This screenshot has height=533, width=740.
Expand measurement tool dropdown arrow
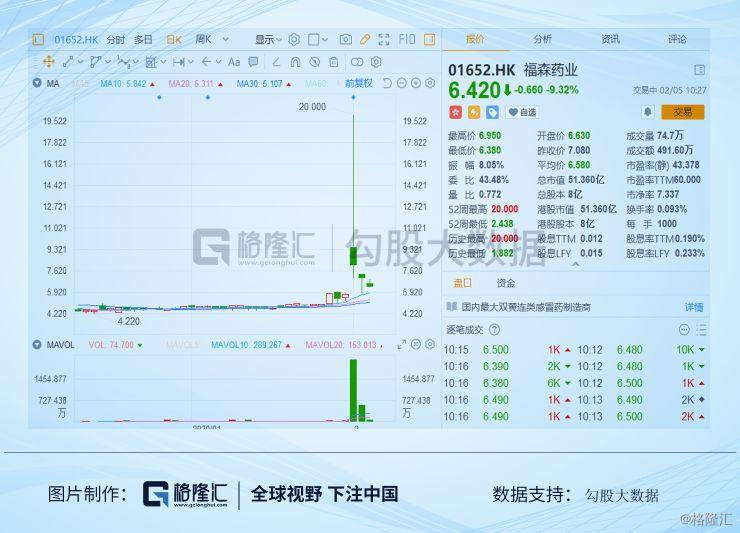pos(163,62)
